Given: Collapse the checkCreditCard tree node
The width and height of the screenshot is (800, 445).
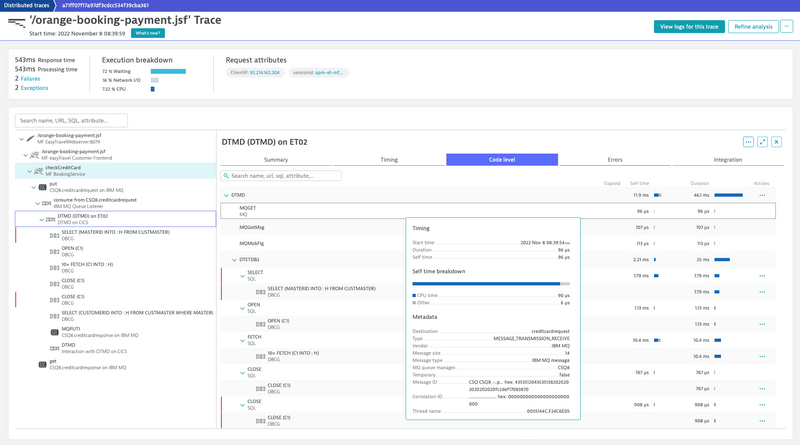Looking at the screenshot, I should [29, 170].
